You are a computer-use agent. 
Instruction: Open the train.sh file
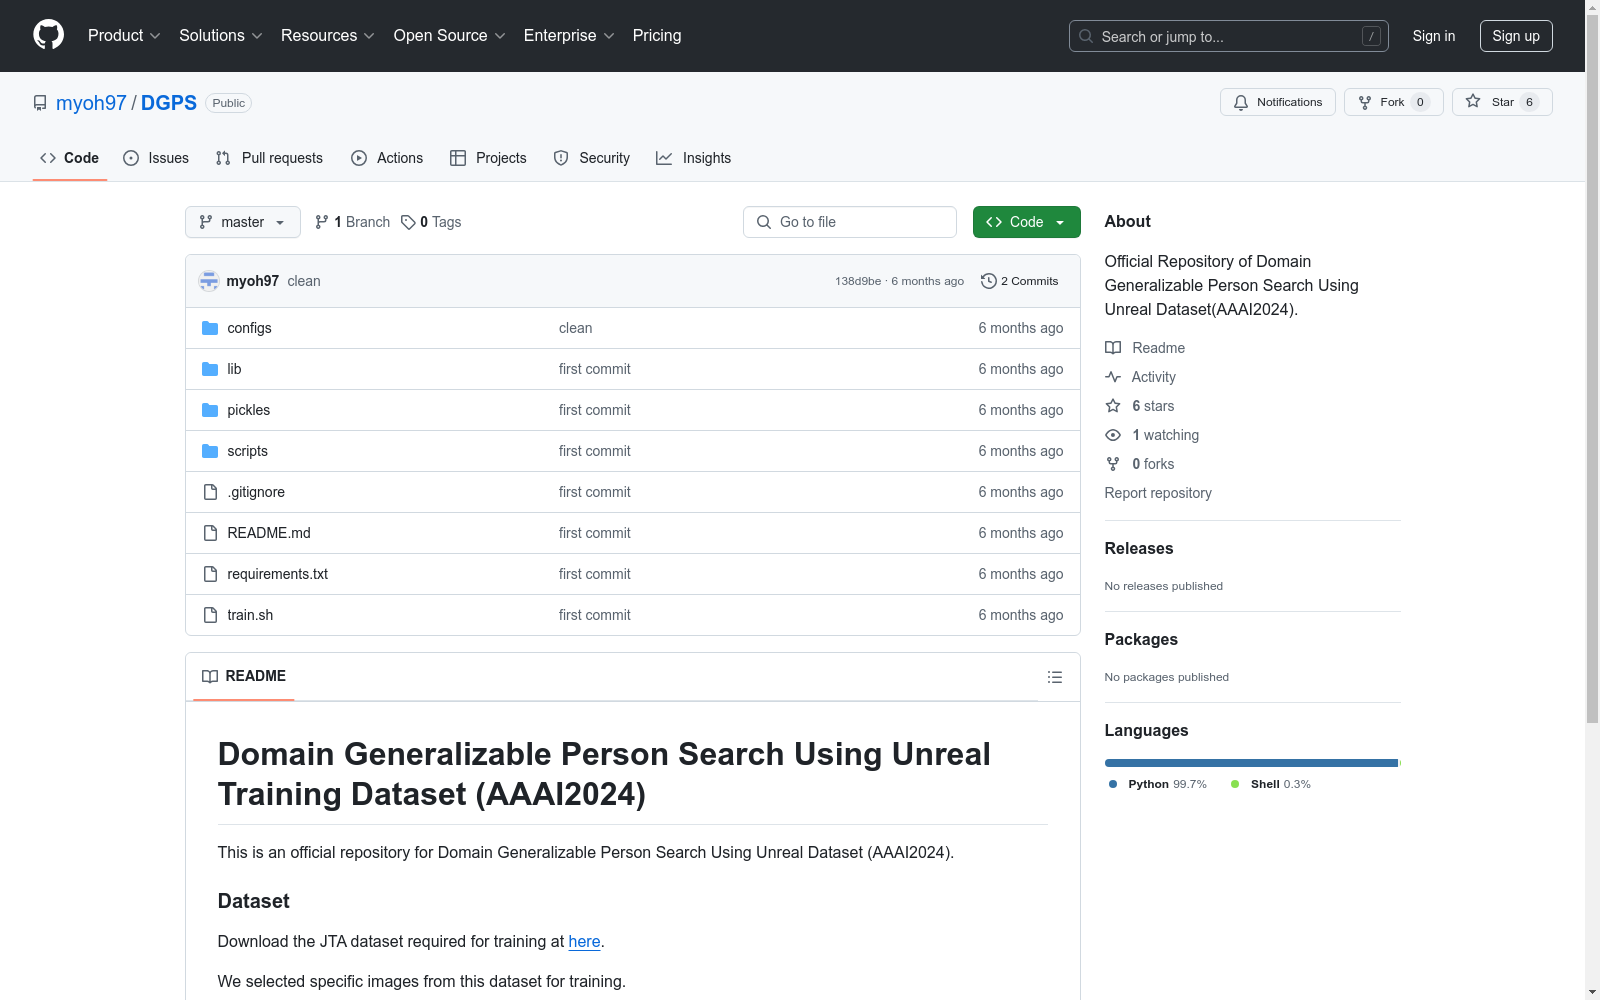click(250, 615)
